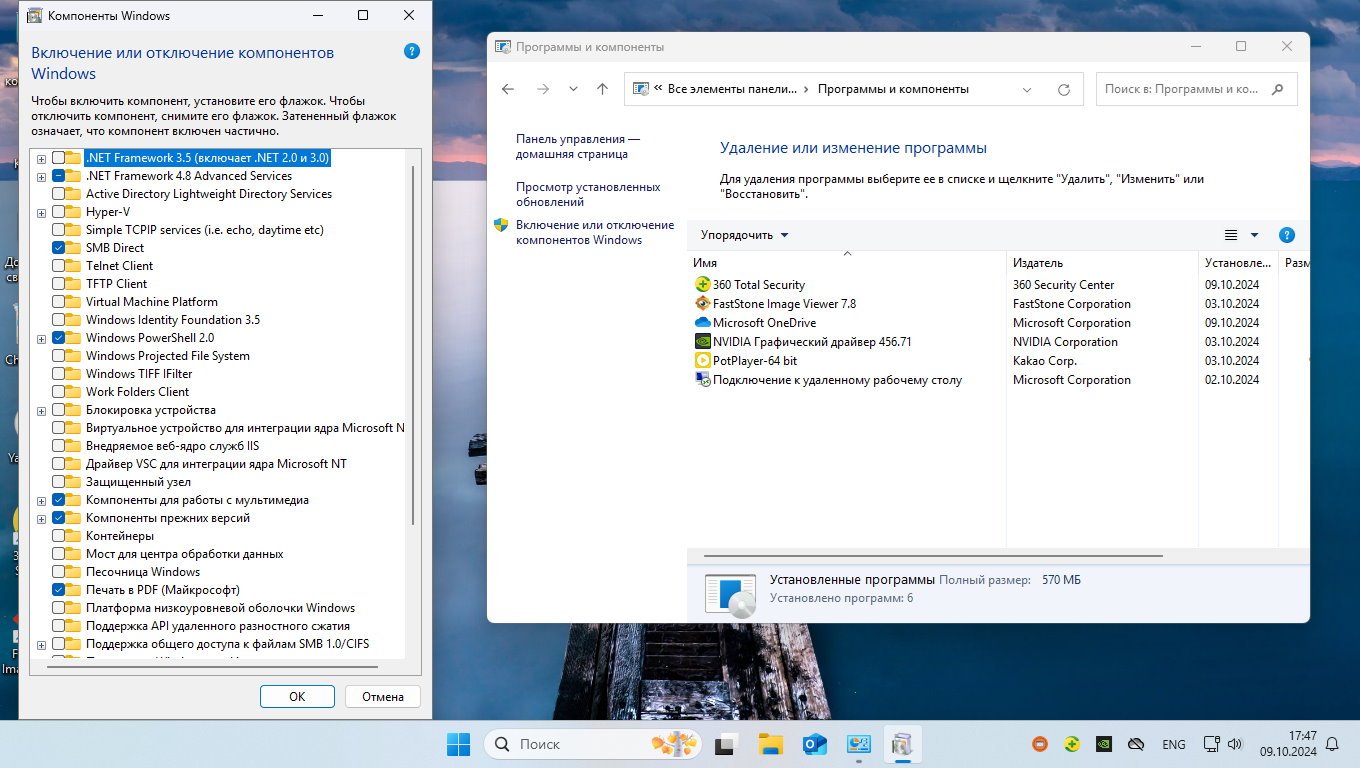
Task: Click the help icon in Programs toolbar
Action: 1287,235
